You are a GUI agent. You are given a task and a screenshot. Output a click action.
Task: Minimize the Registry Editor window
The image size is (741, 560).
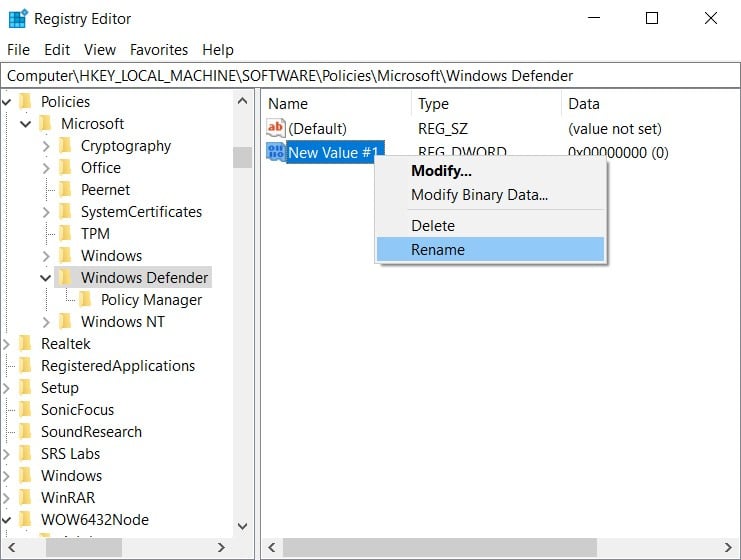coord(594,18)
